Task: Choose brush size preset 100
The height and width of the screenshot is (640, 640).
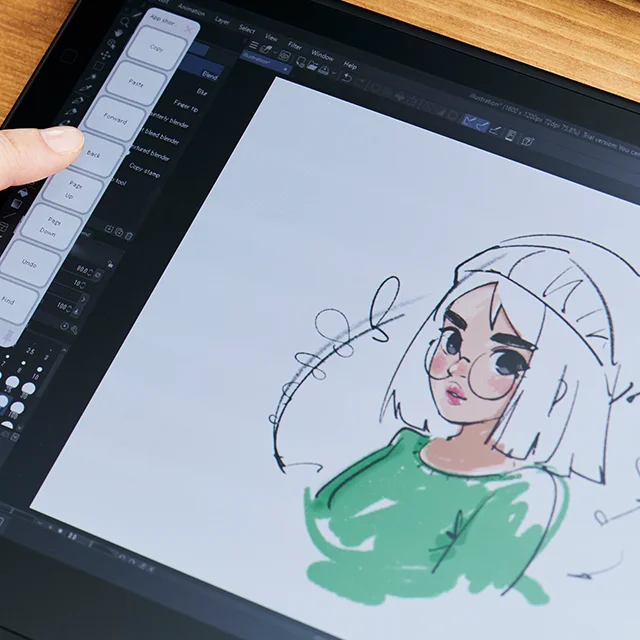Action: click(16, 409)
